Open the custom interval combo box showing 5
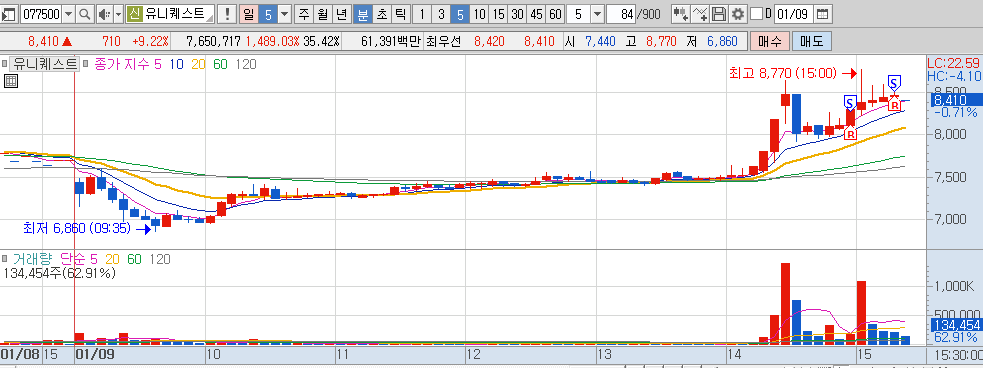 coord(586,14)
